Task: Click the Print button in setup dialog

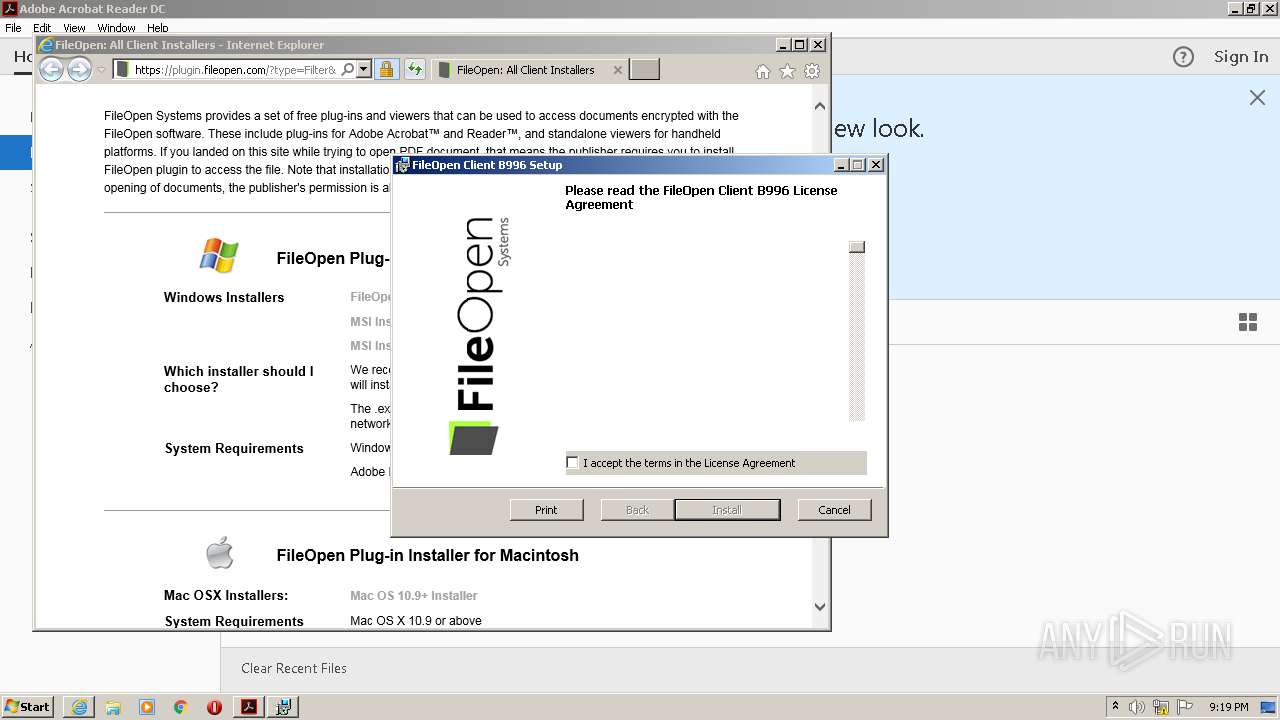Action: point(546,510)
